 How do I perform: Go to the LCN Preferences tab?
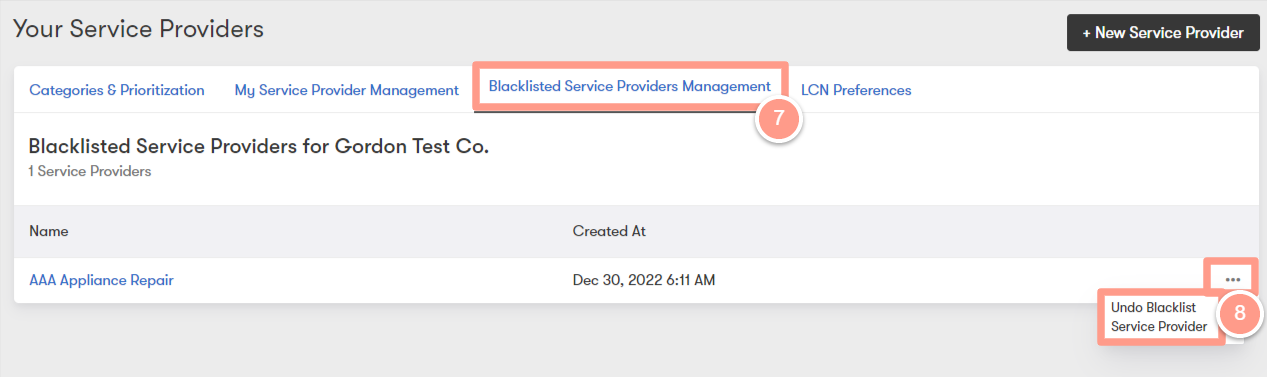tap(856, 90)
